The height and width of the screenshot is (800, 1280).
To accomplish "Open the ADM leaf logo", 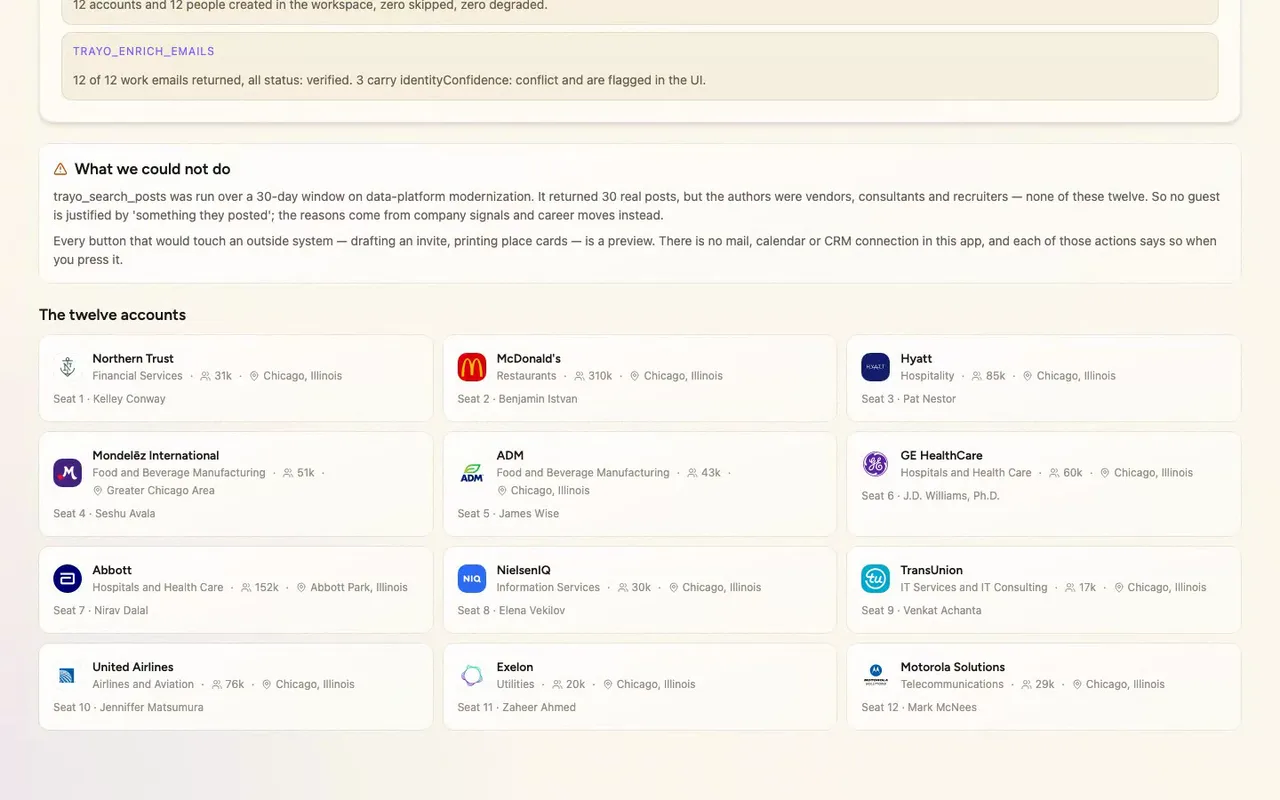I will click(472, 473).
